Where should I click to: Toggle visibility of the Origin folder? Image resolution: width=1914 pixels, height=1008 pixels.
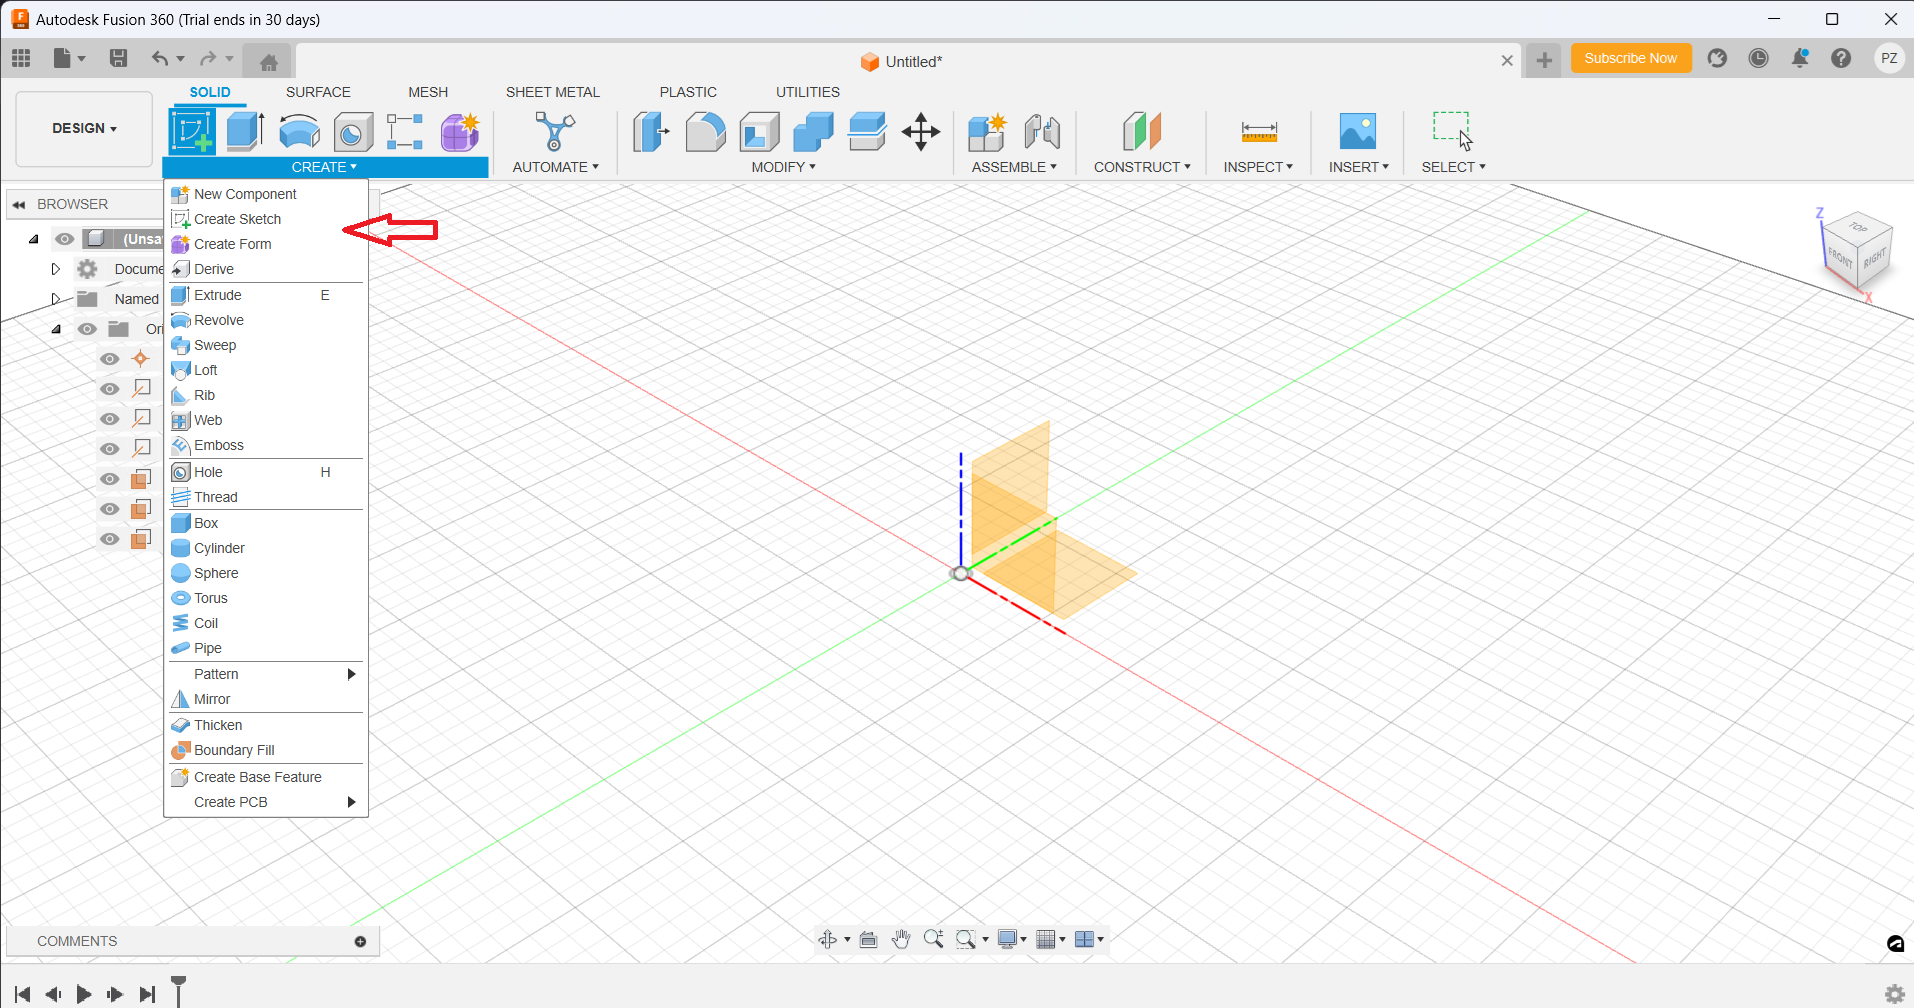pyautogui.click(x=88, y=329)
